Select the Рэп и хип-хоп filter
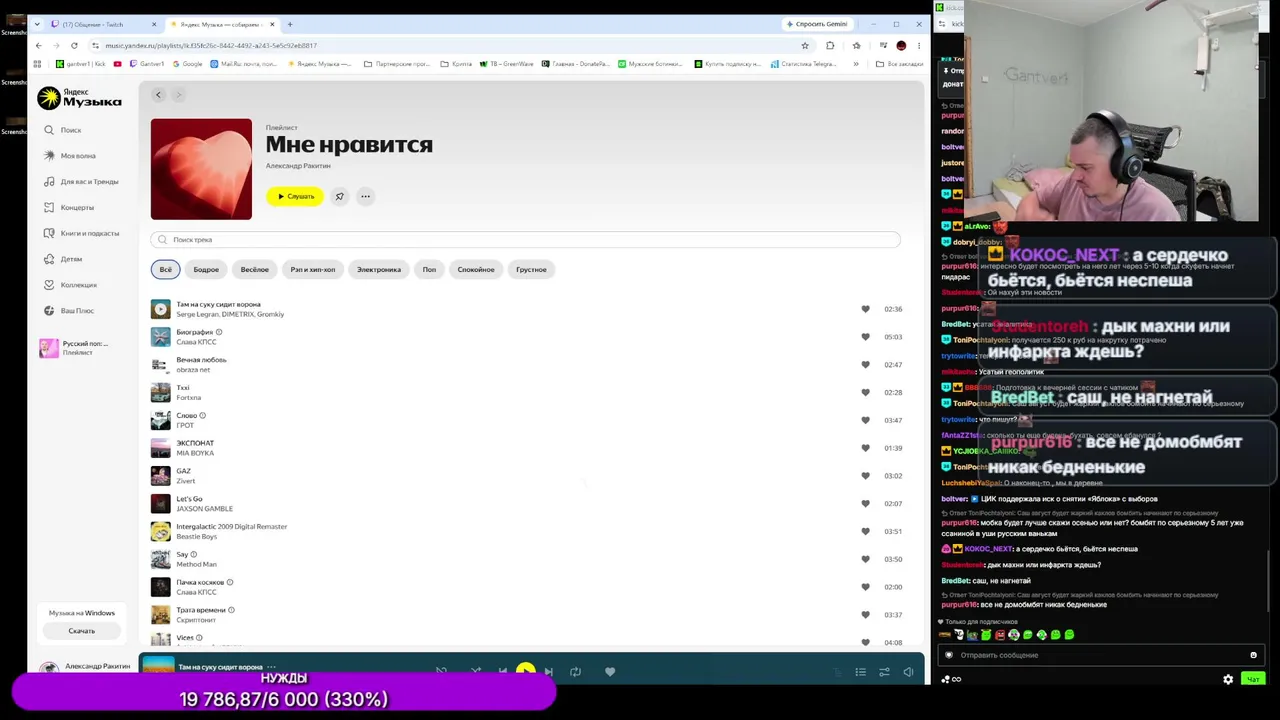Screen dimensions: 1280x720 313,269
